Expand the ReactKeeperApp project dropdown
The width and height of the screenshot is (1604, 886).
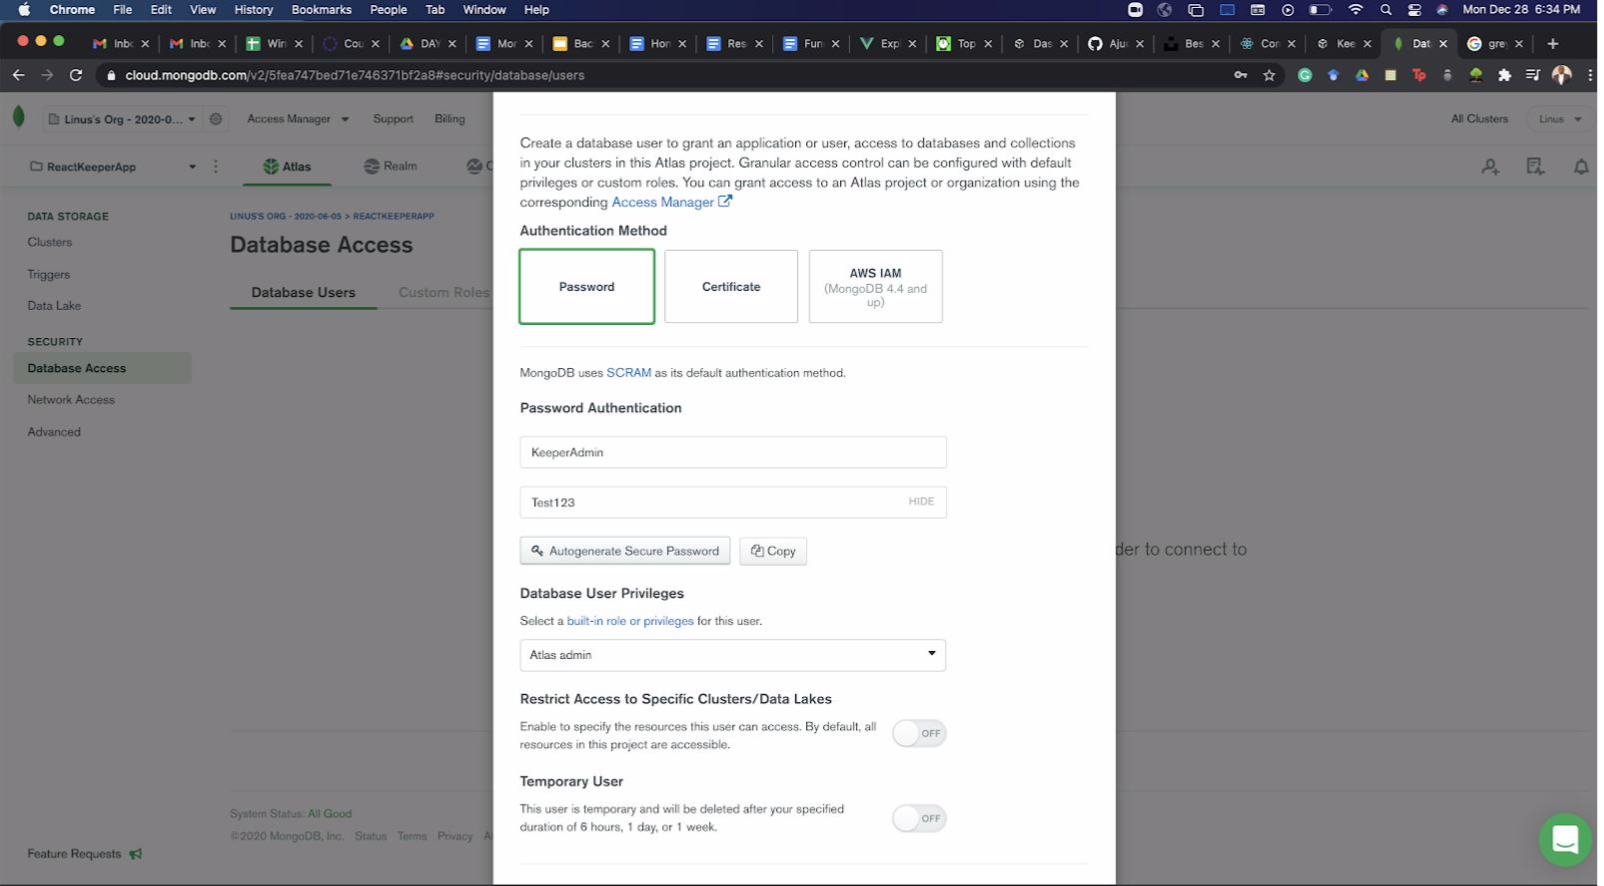[193, 167]
